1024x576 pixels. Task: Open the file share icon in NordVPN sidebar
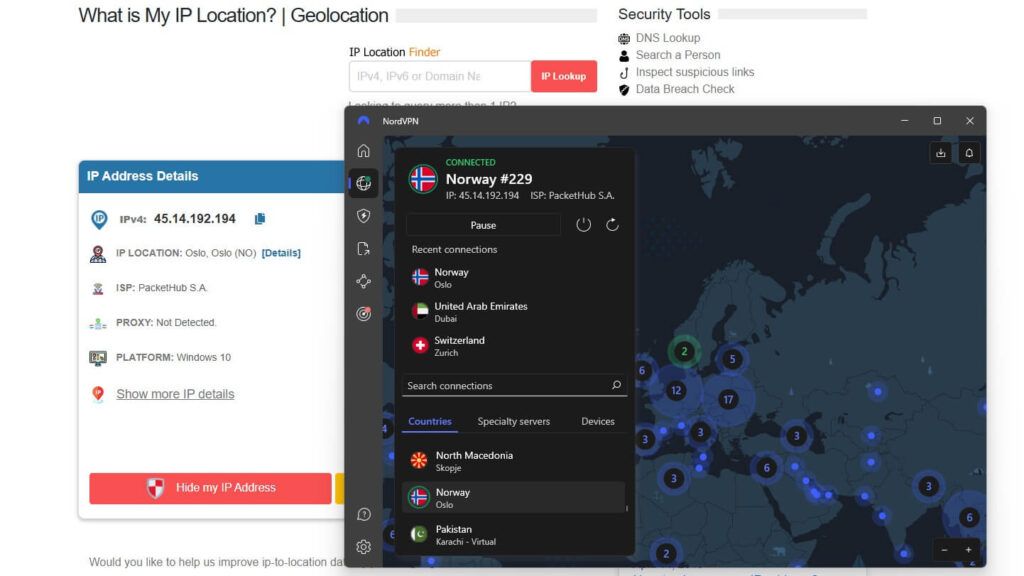pos(364,249)
